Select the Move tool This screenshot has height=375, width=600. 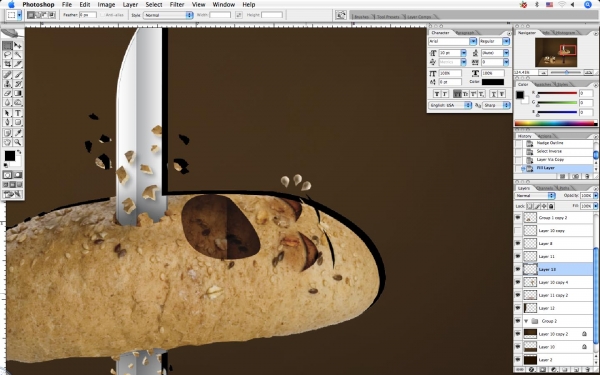point(18,46)
